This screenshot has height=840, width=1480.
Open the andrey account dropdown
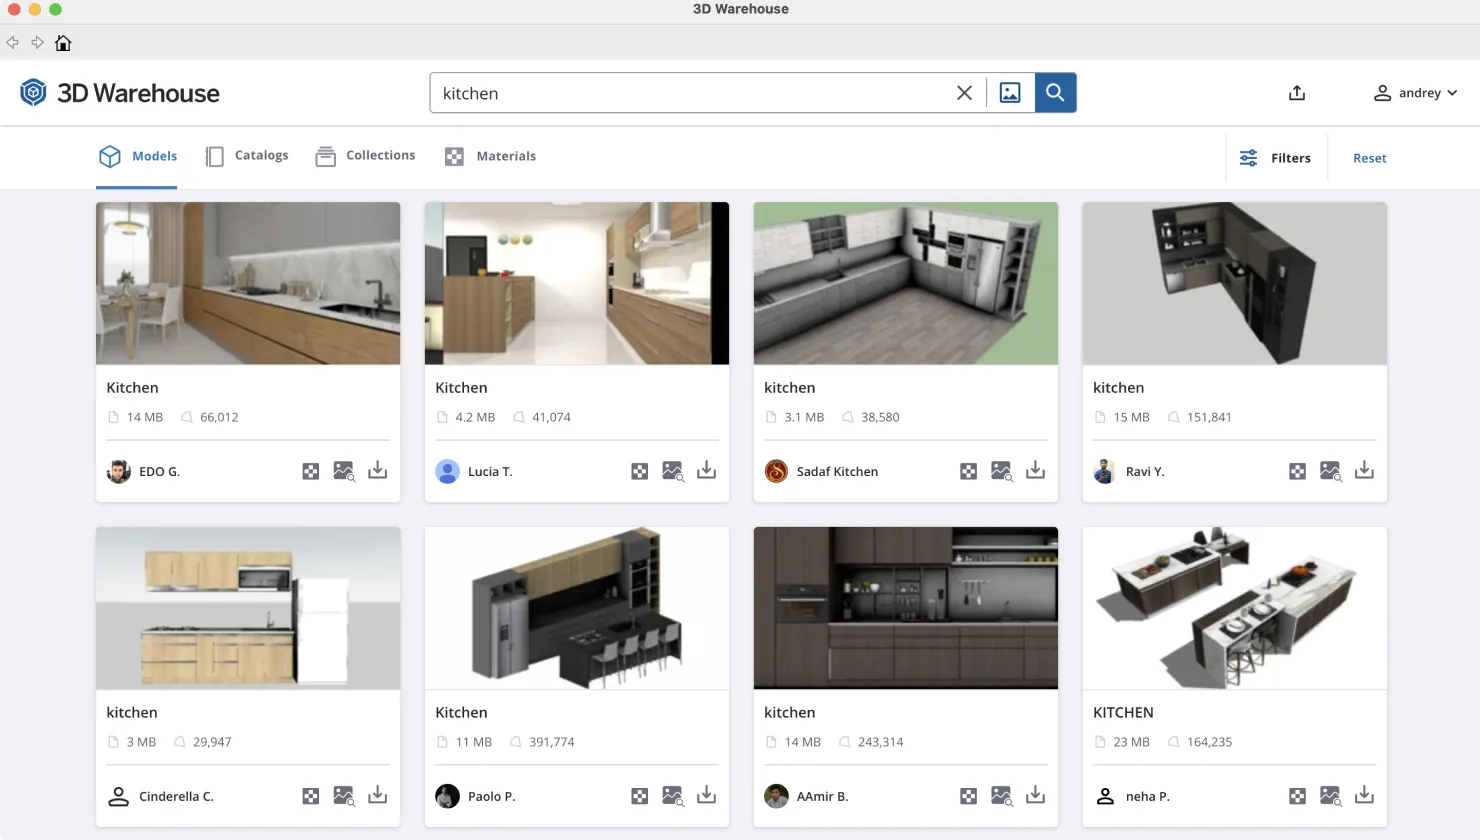click(x=1415, y=93)
